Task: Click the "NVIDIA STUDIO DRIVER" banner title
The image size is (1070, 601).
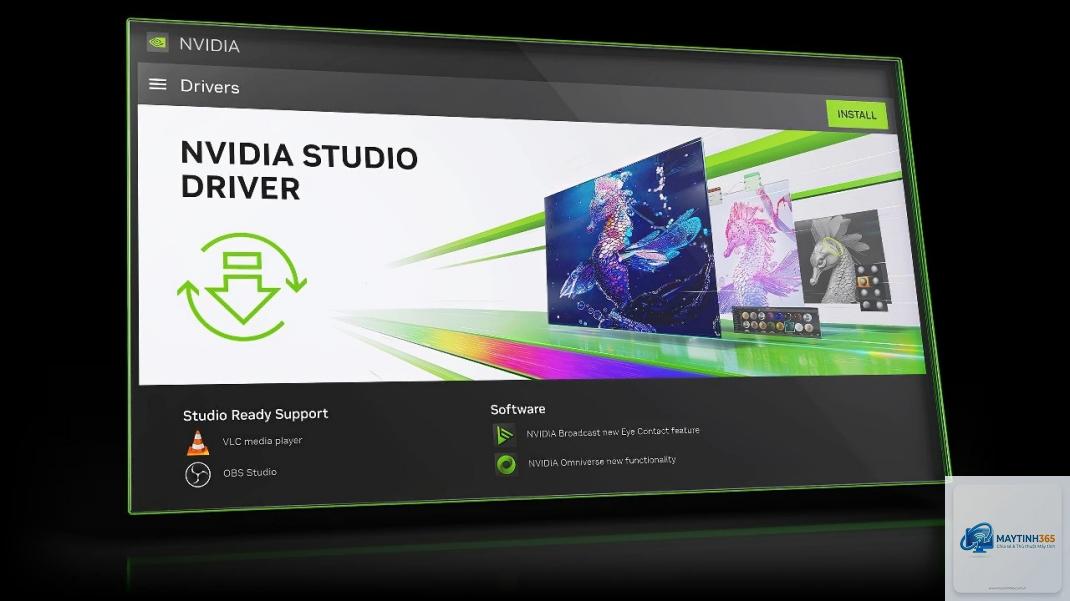Action: (299, 171)
